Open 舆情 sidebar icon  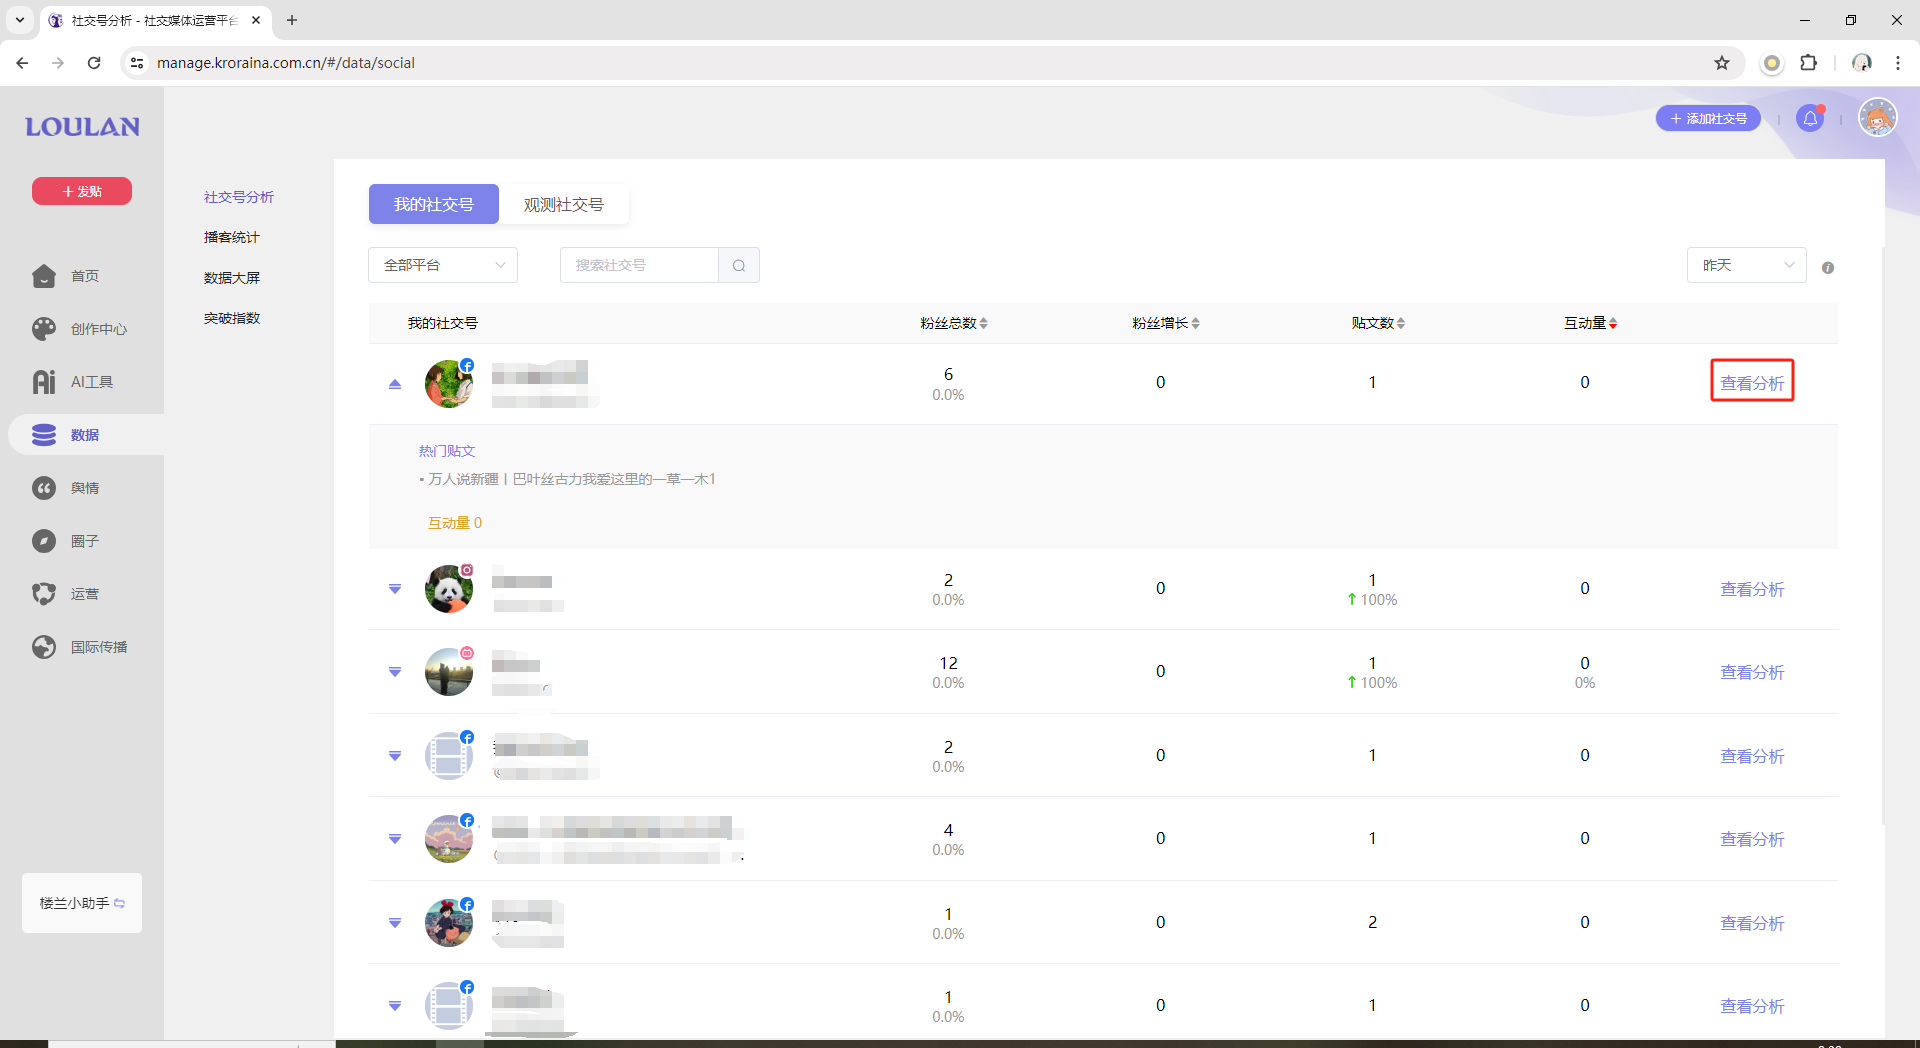[44, 488]
